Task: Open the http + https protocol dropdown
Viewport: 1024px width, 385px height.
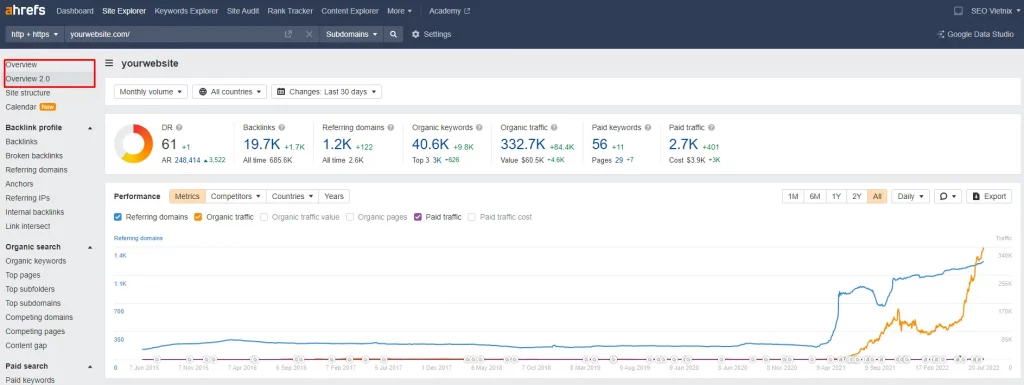Action: pyautogui.click(x=35, y=34)
